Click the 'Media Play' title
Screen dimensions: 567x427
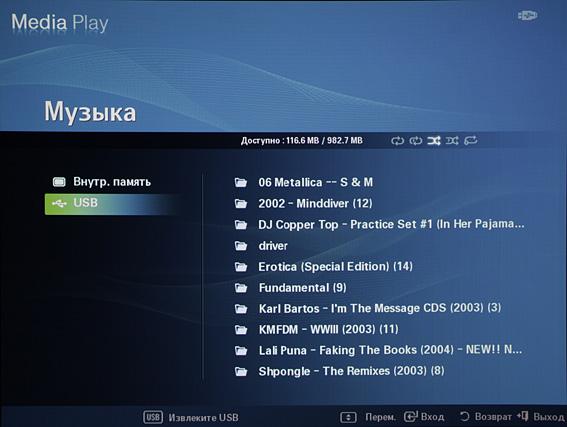[60, 22]
